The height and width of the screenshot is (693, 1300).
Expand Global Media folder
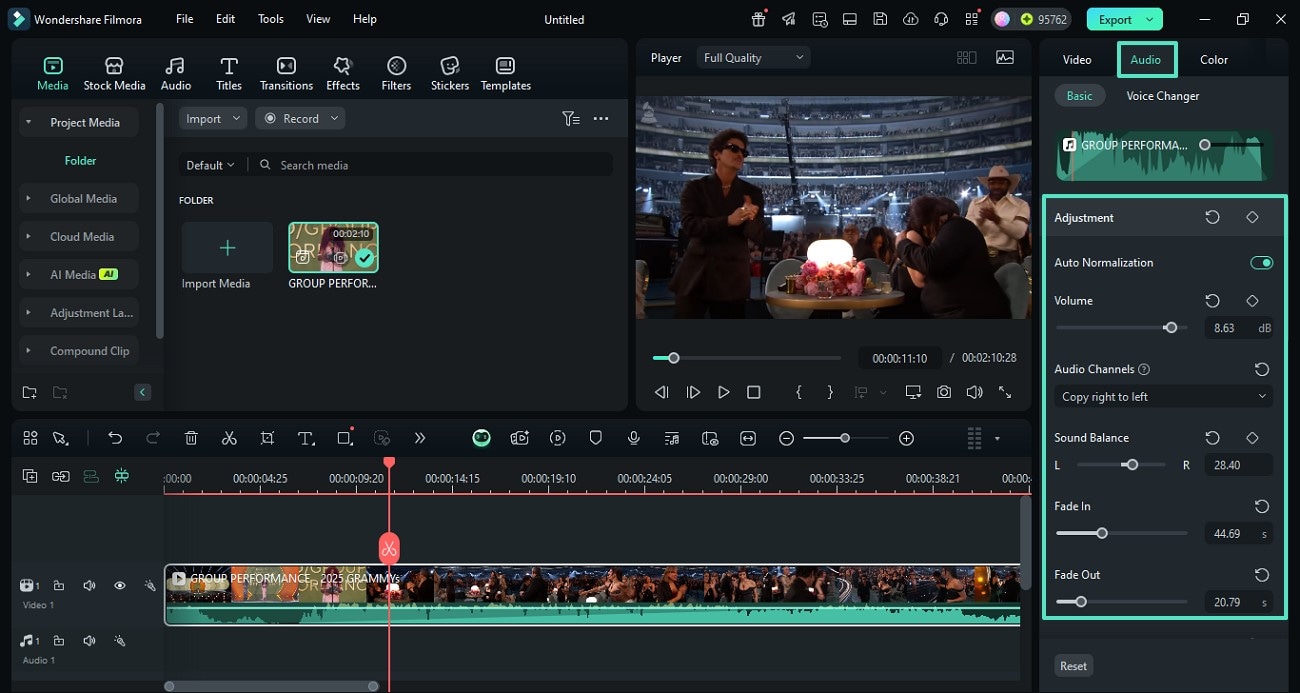29,198
